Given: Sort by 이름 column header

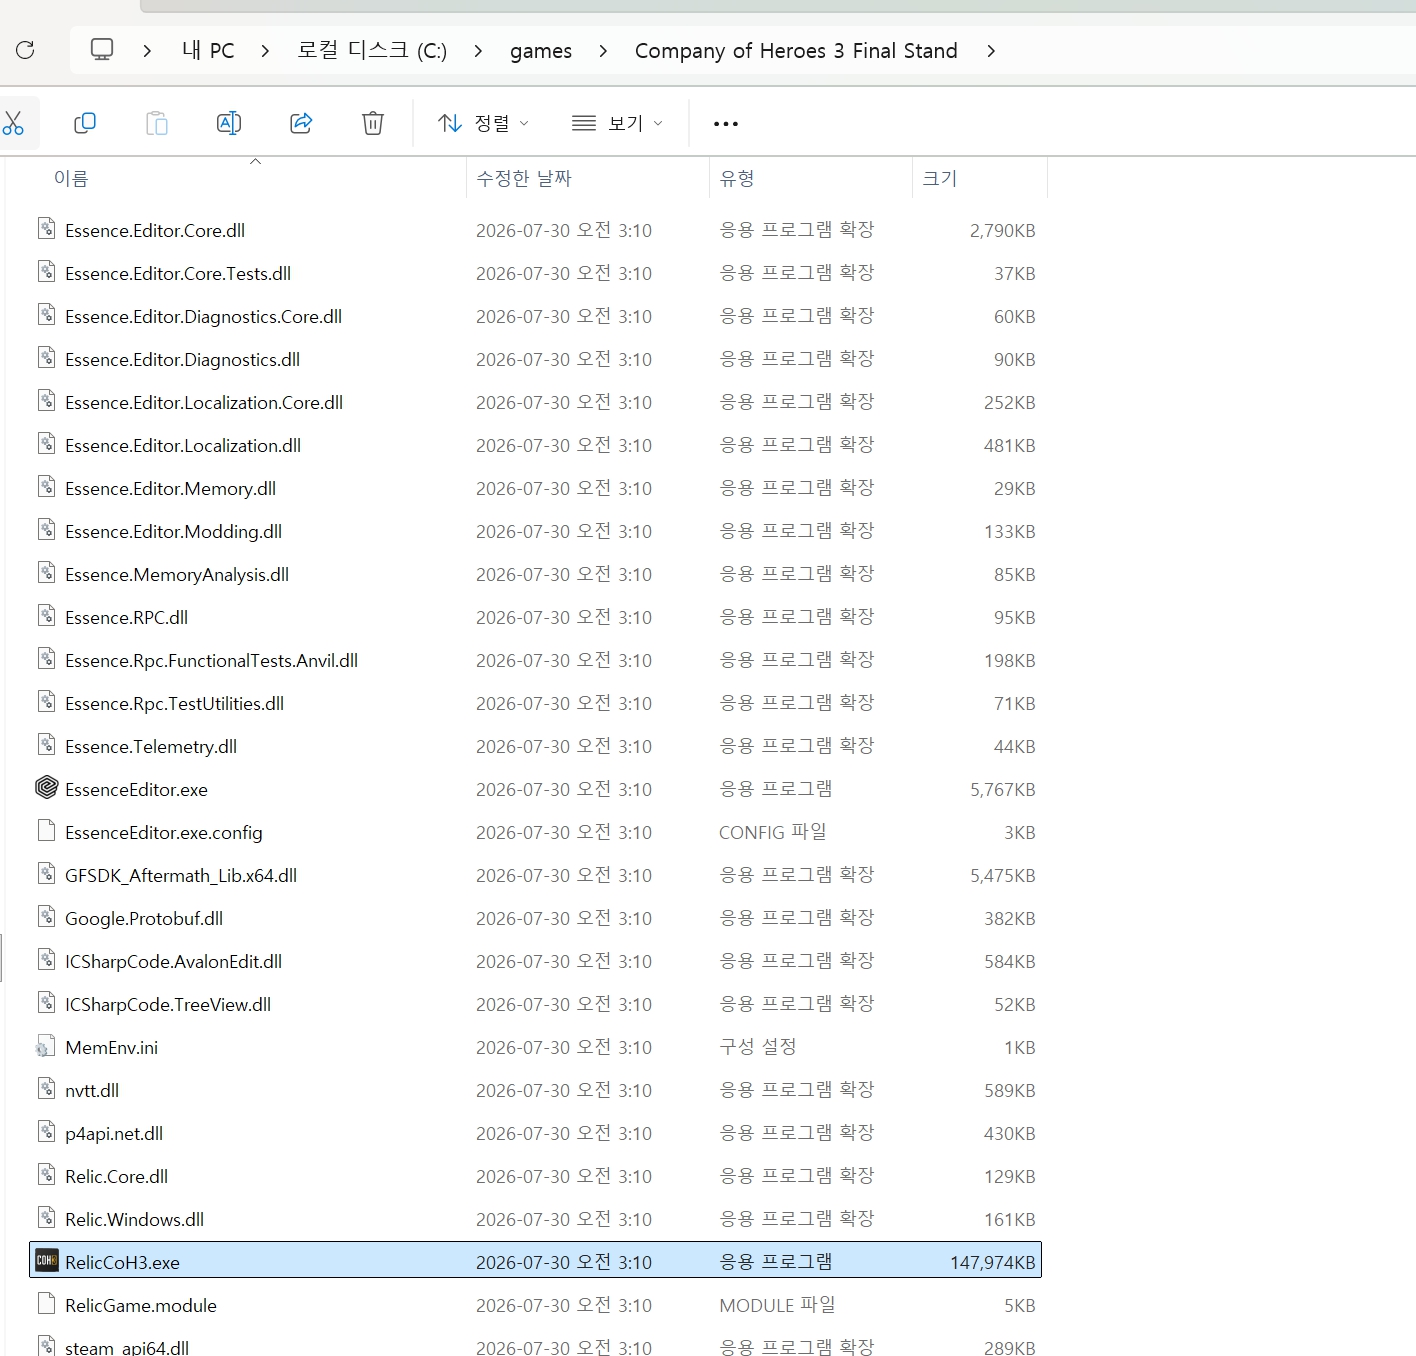Looking at the screenshot, I should click(71, 178).
